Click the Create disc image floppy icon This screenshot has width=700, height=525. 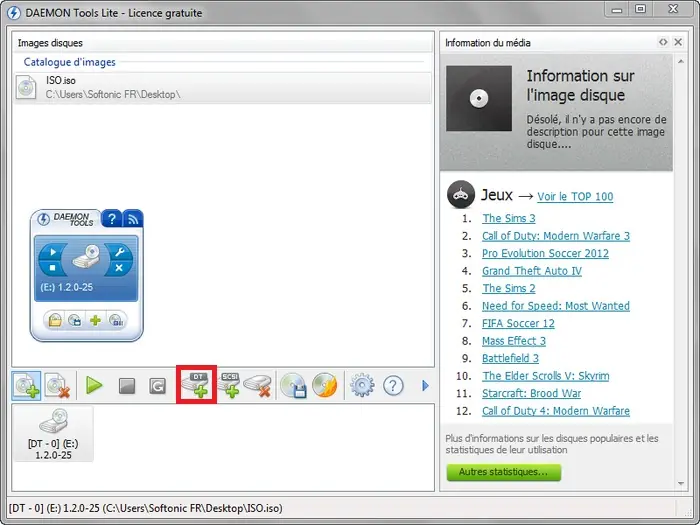(x=293, y=385)
